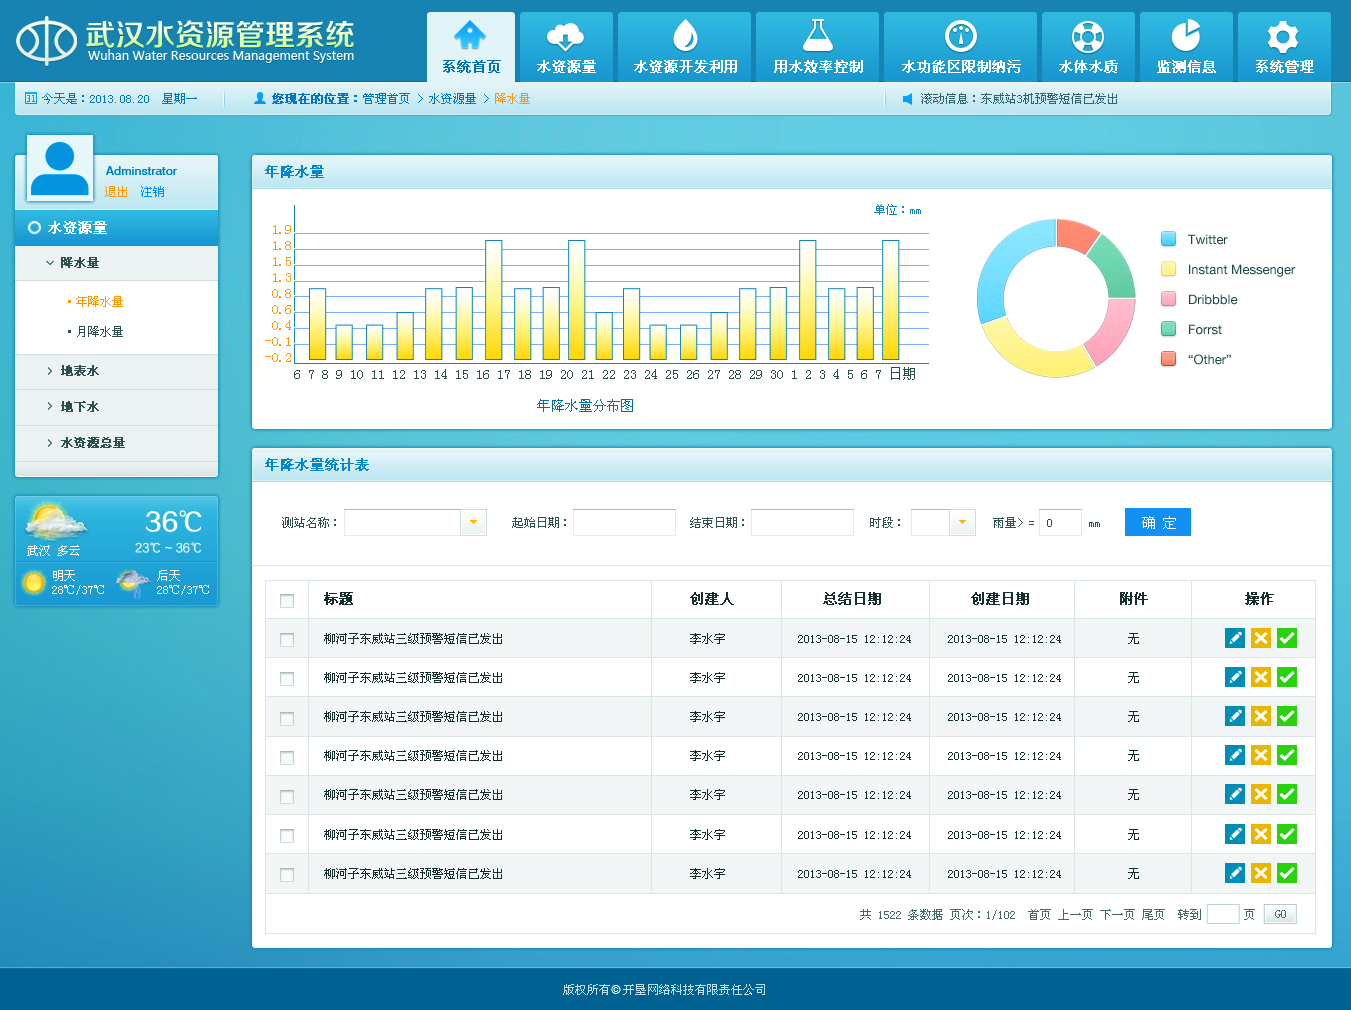The width and height of the screenshot is (1351, 1010).
Task: Click the 退出 logout link
Action: tap(116, 192)
